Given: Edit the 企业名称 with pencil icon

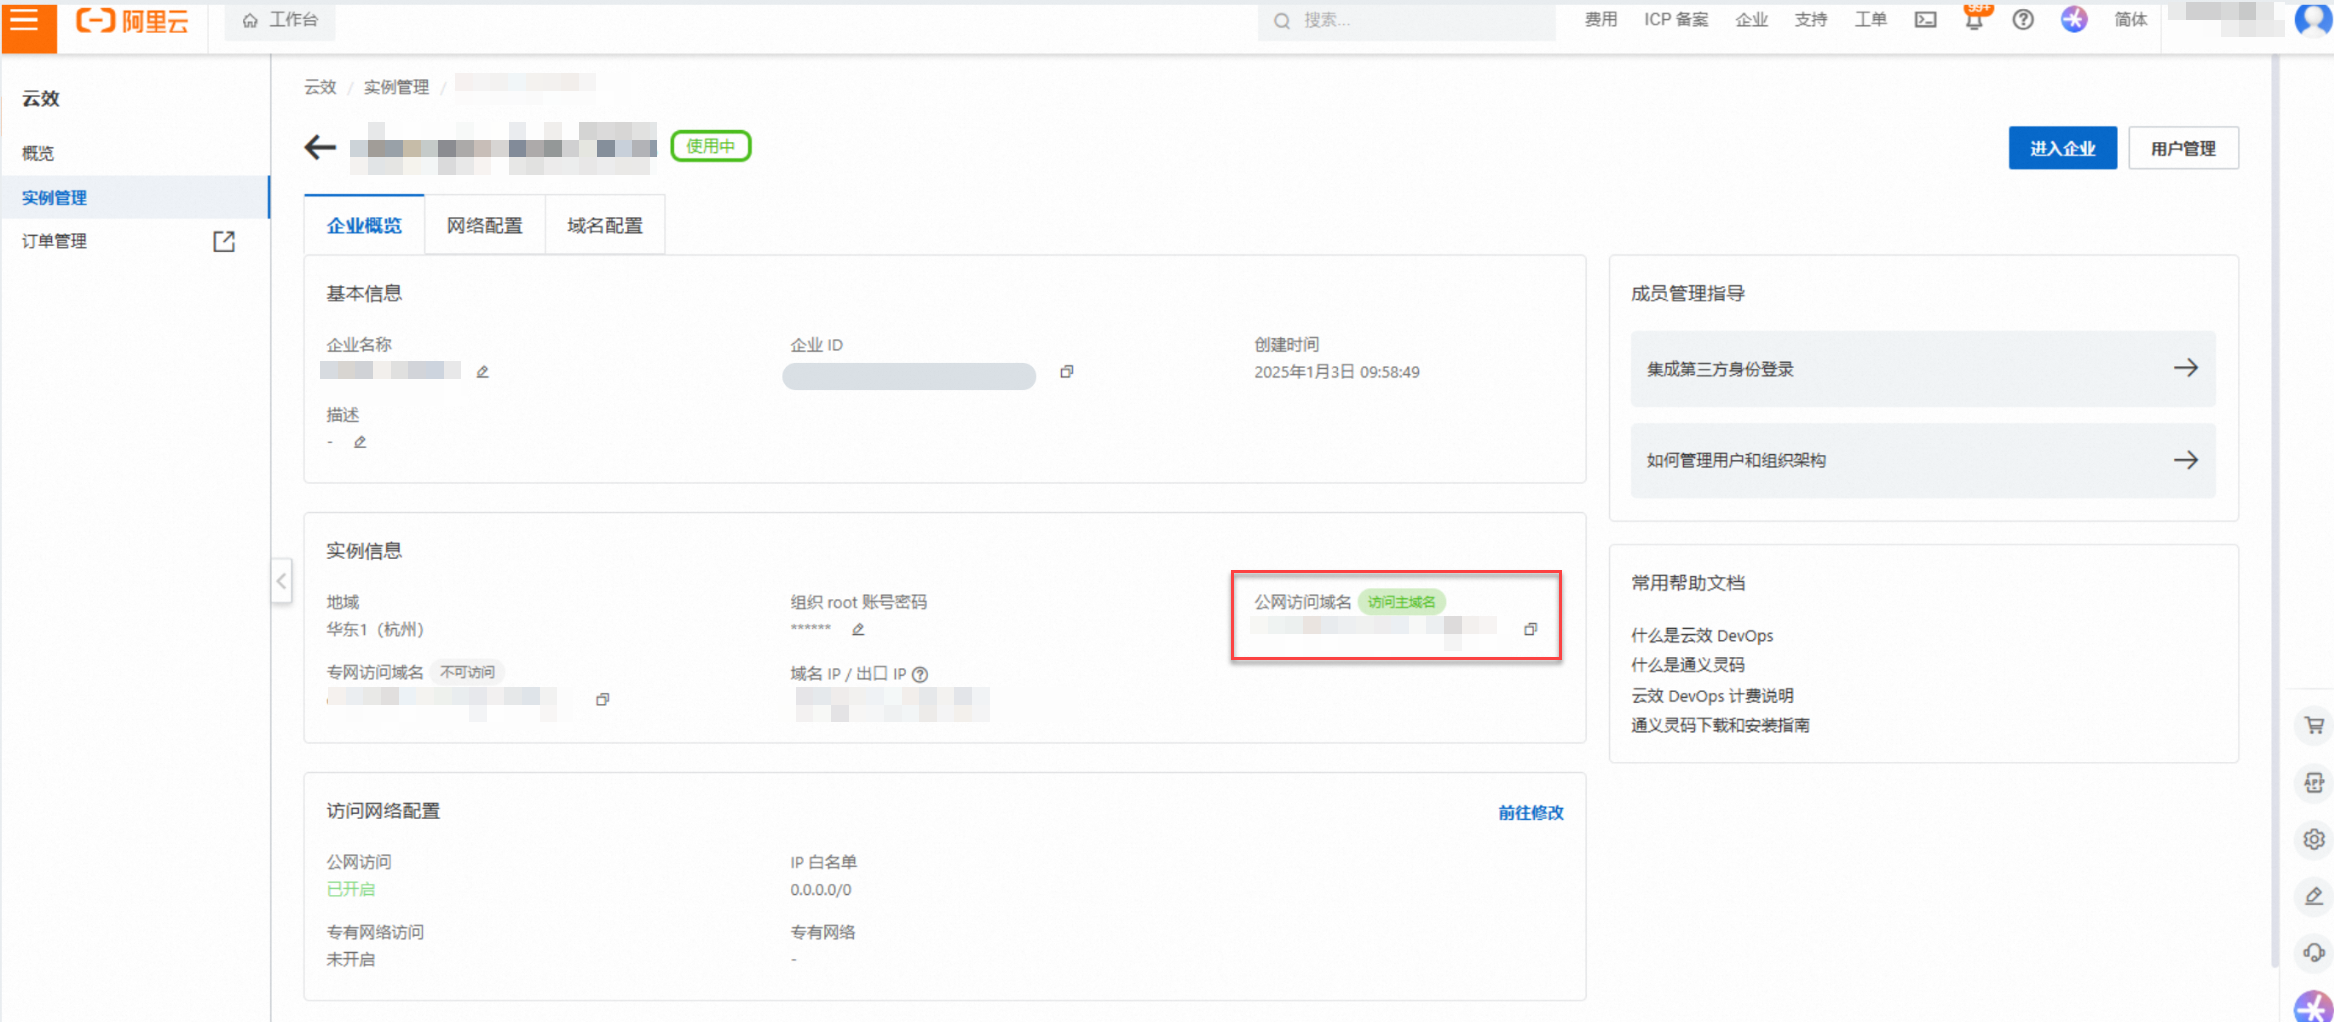Looking at the screenshot, I should [483, 372].
